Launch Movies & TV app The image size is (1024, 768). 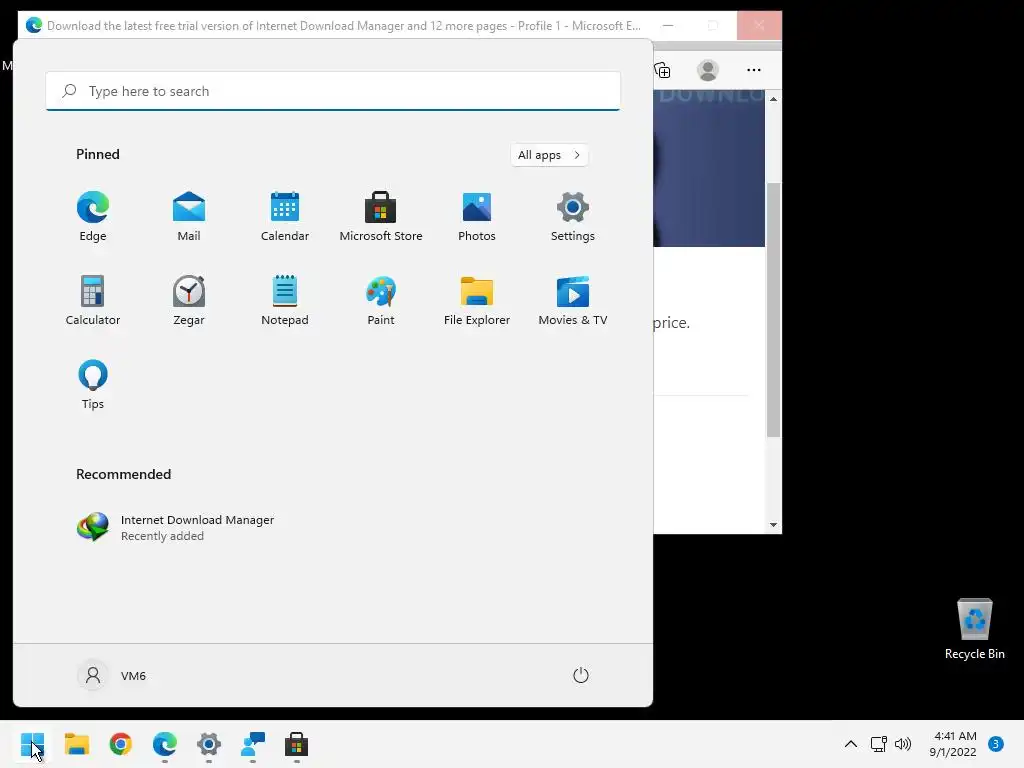(573, 300)
